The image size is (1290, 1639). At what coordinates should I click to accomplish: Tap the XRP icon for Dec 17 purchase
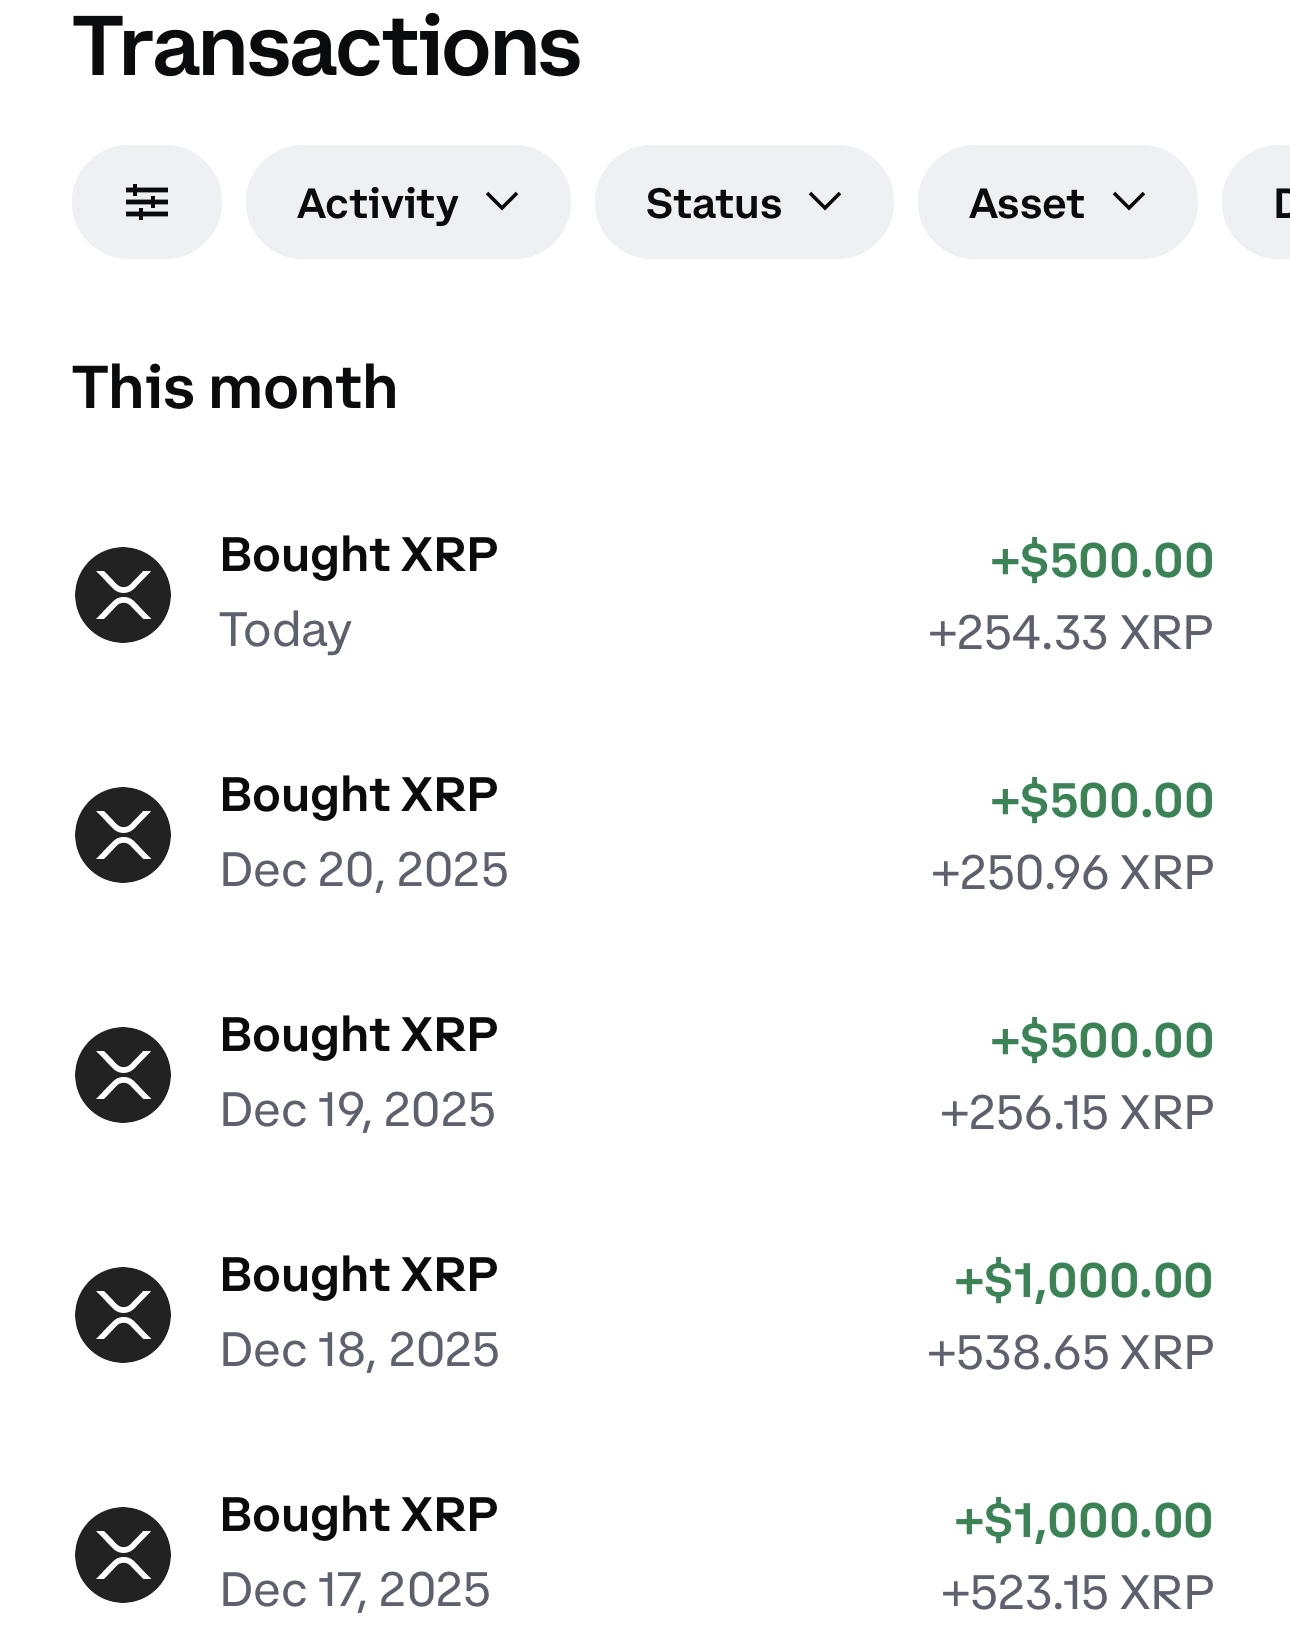click(123, 1555)
